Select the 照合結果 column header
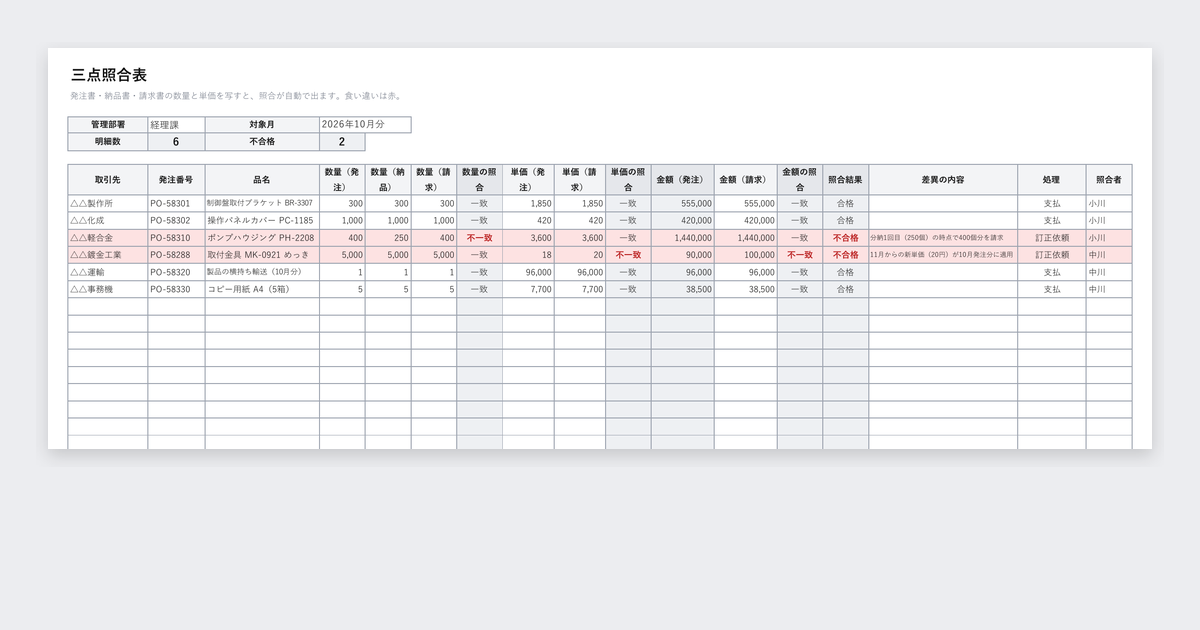Screen dimensions: 1200x630 [846, 180]
